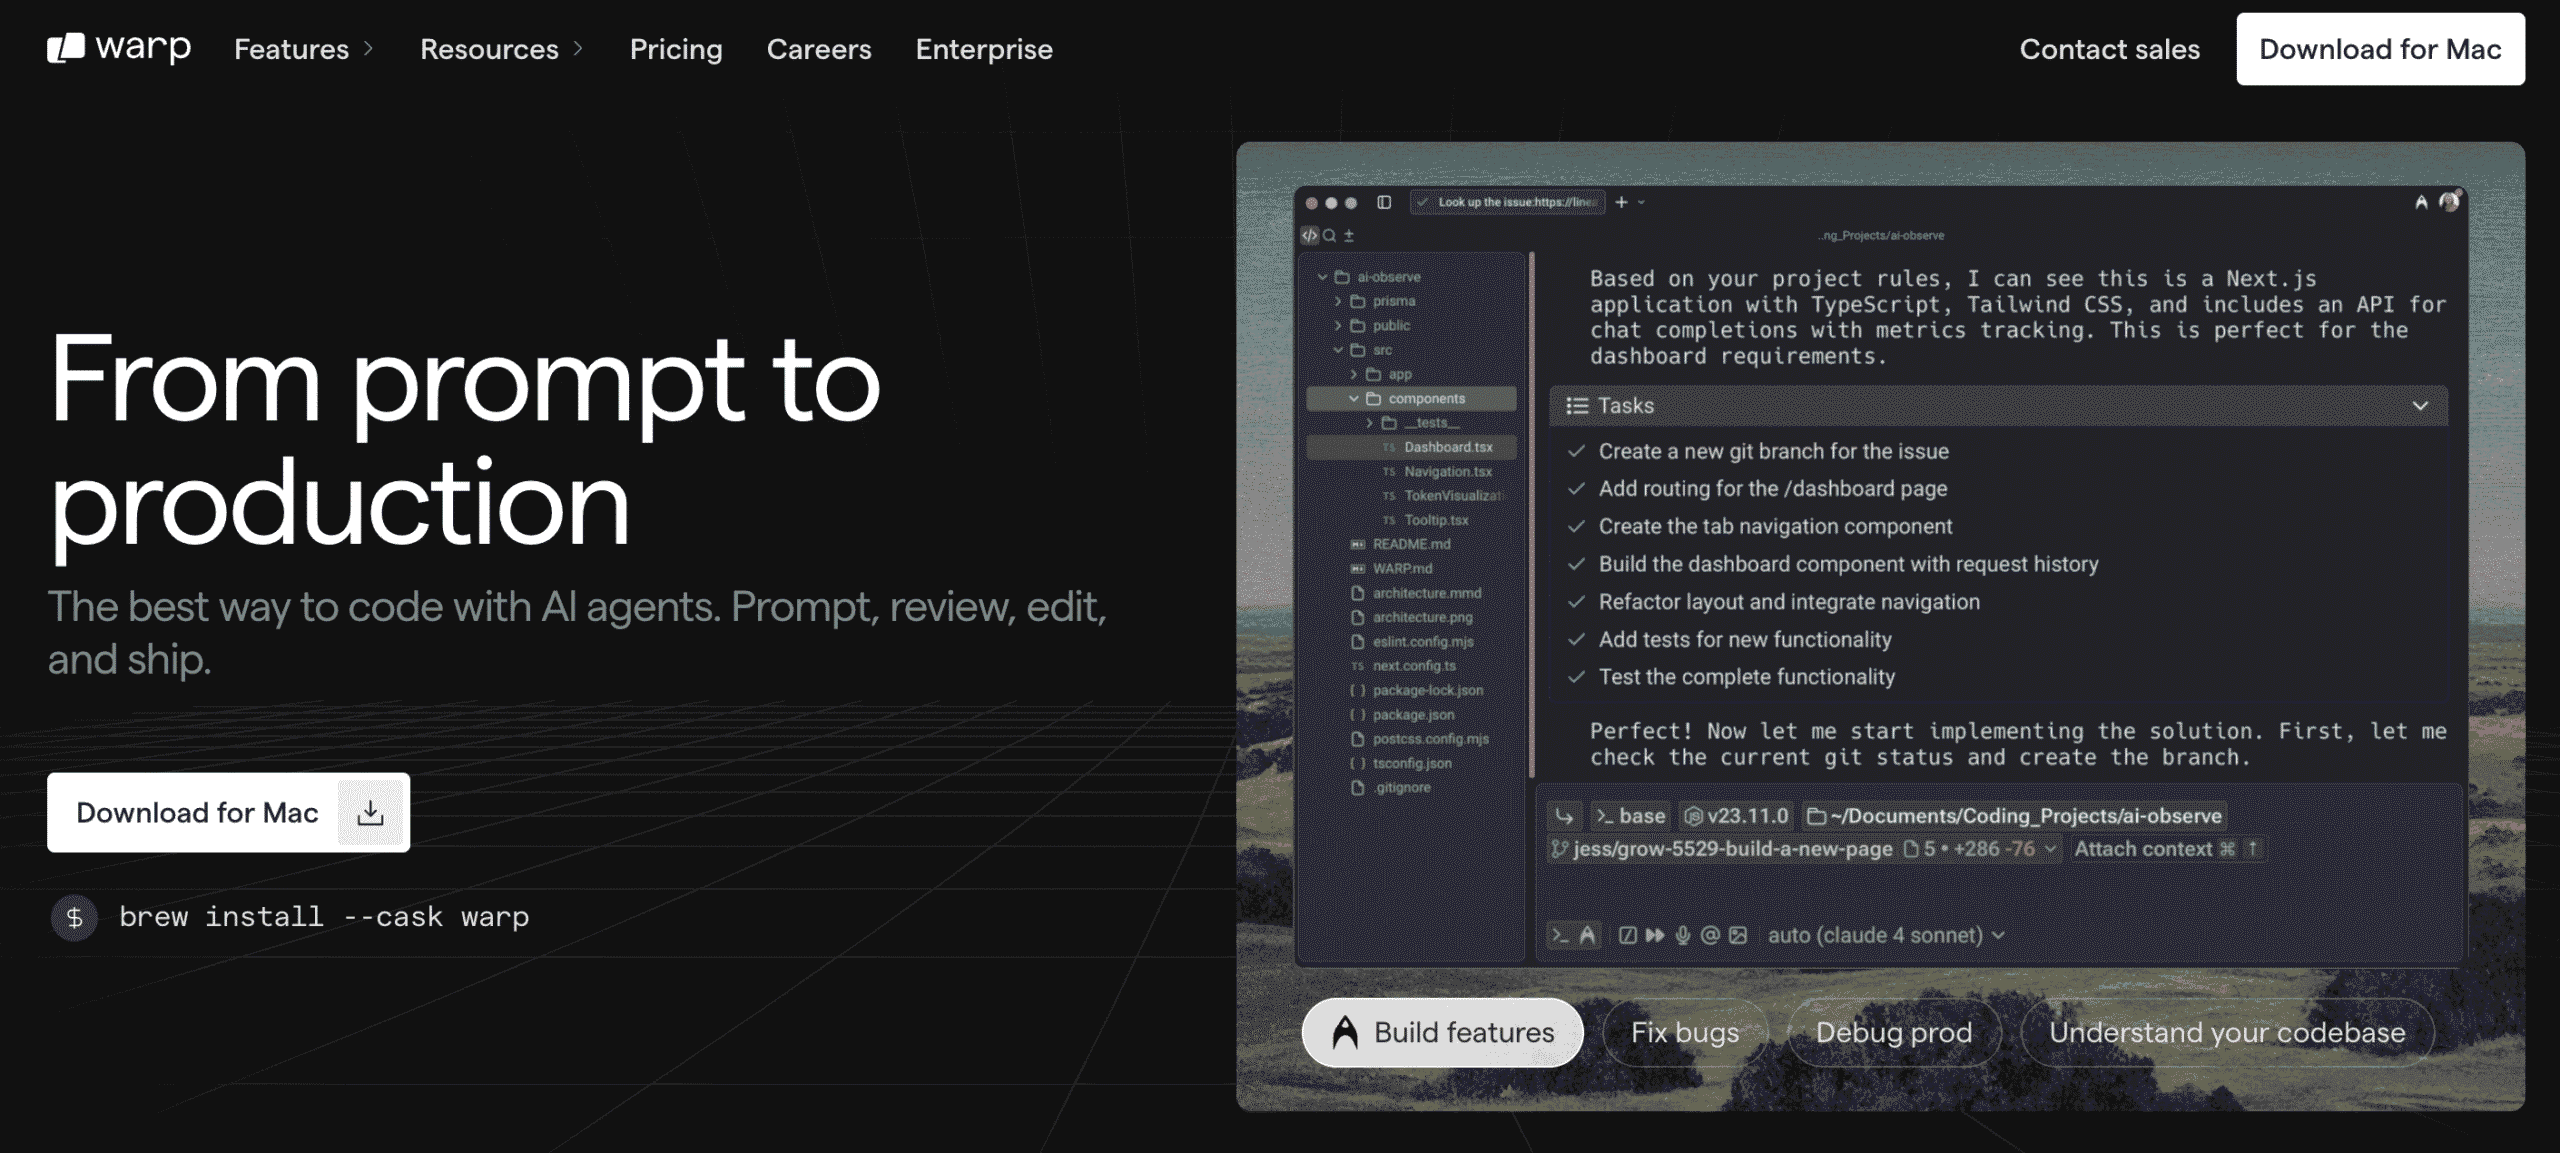Select terminal mode icon in input toolbar
This screenshot has height=1153, width=2560.
(x=1559, y=935)
